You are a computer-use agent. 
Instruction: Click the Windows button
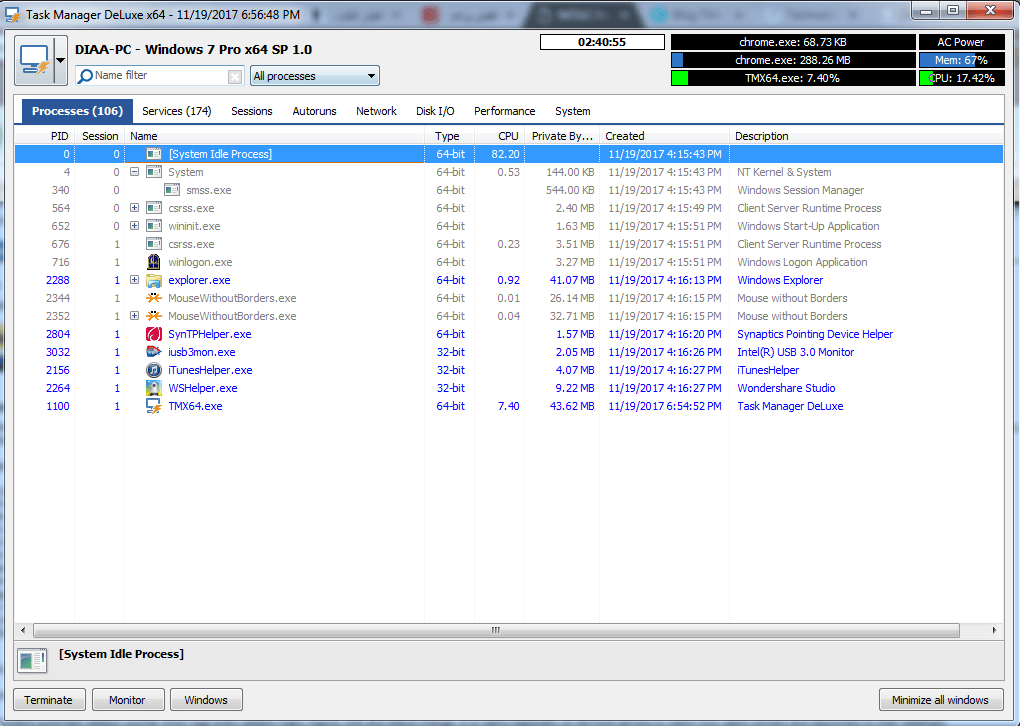click(206, 700)
